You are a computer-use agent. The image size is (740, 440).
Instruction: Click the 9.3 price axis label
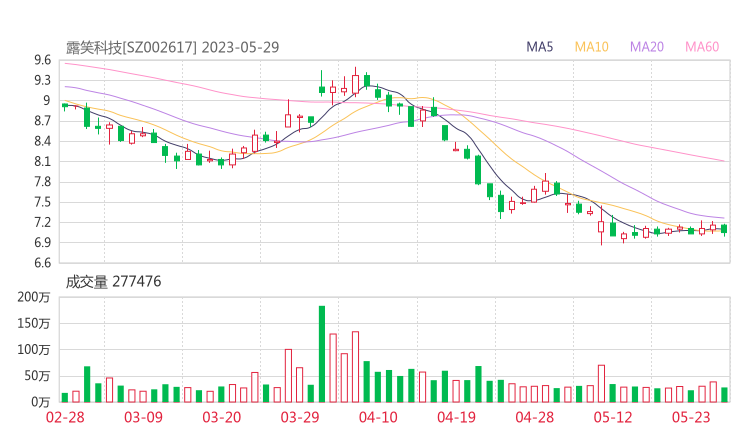42,80
